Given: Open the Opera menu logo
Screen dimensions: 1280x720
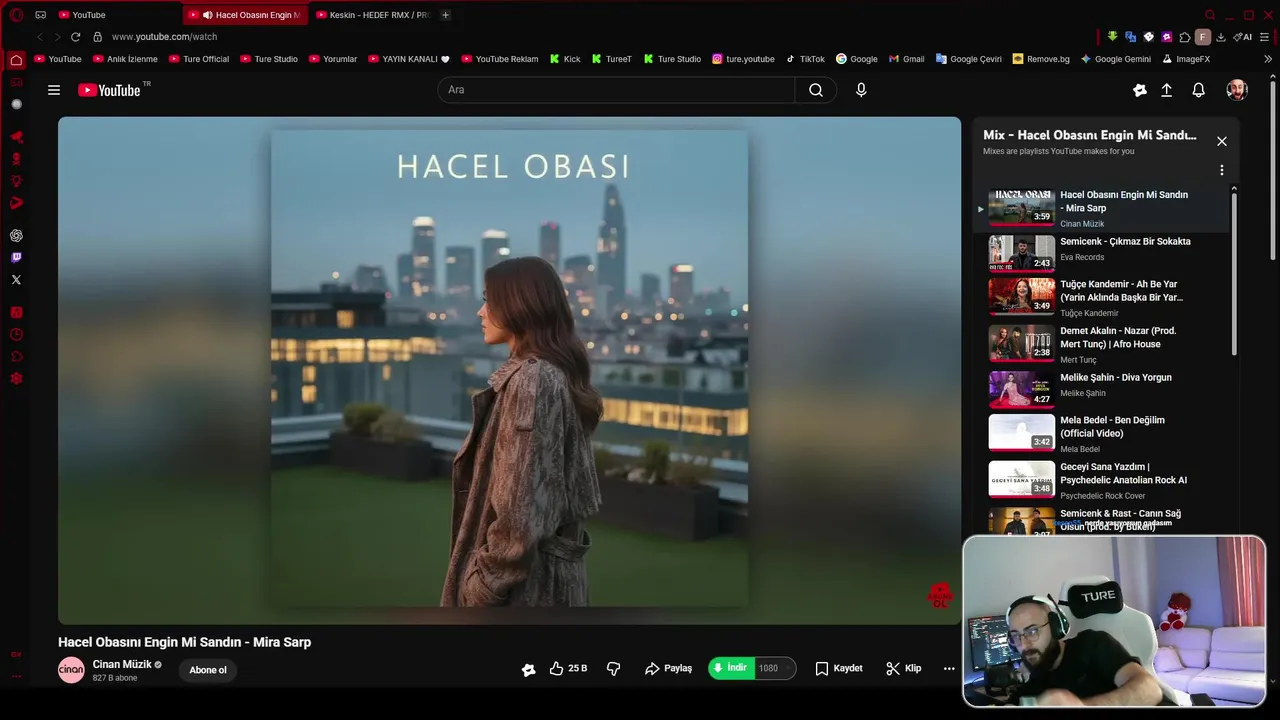Looking at the screenshot, I should 16,15.
